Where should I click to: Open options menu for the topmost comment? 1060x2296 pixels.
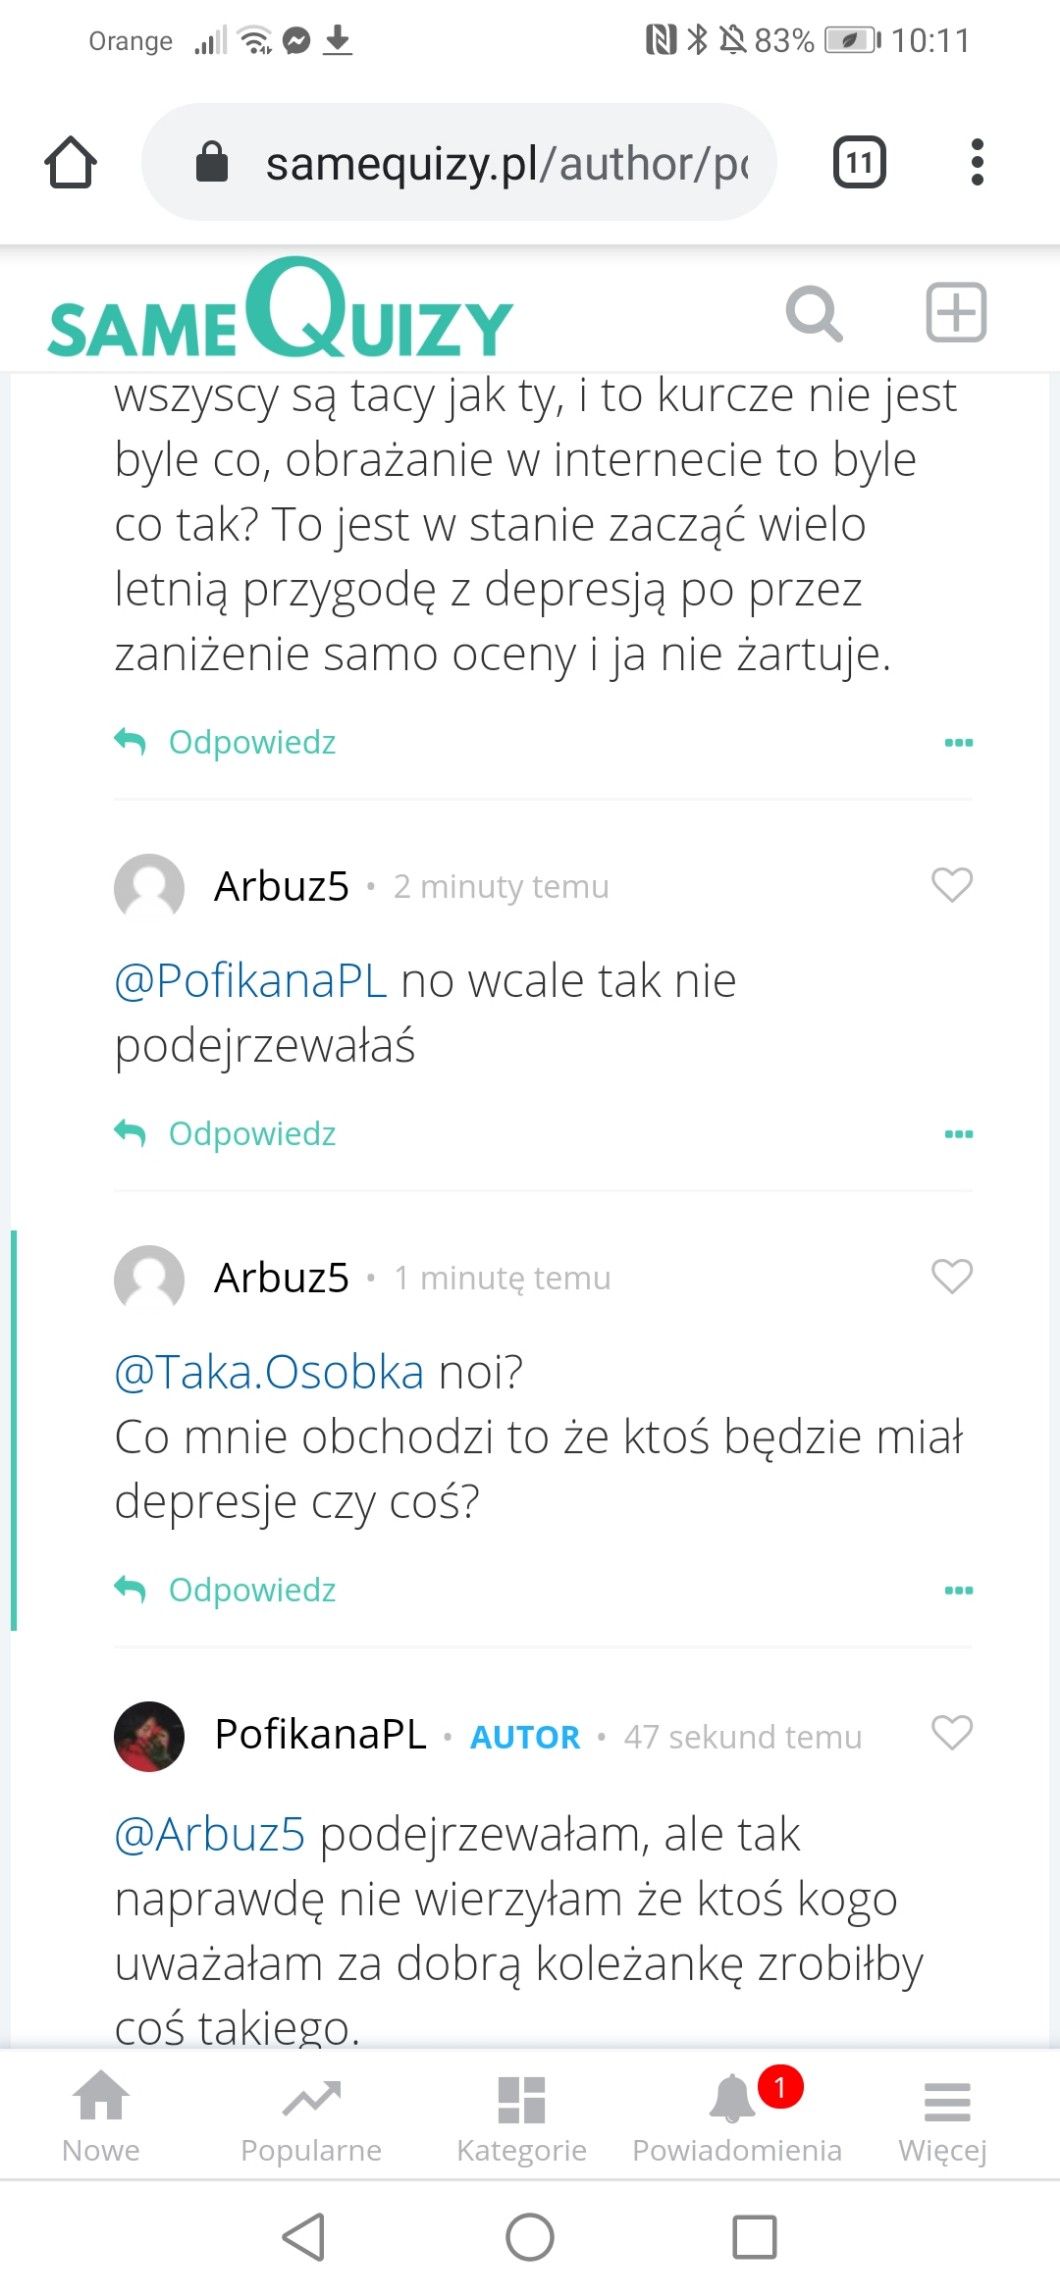point(958,743)
